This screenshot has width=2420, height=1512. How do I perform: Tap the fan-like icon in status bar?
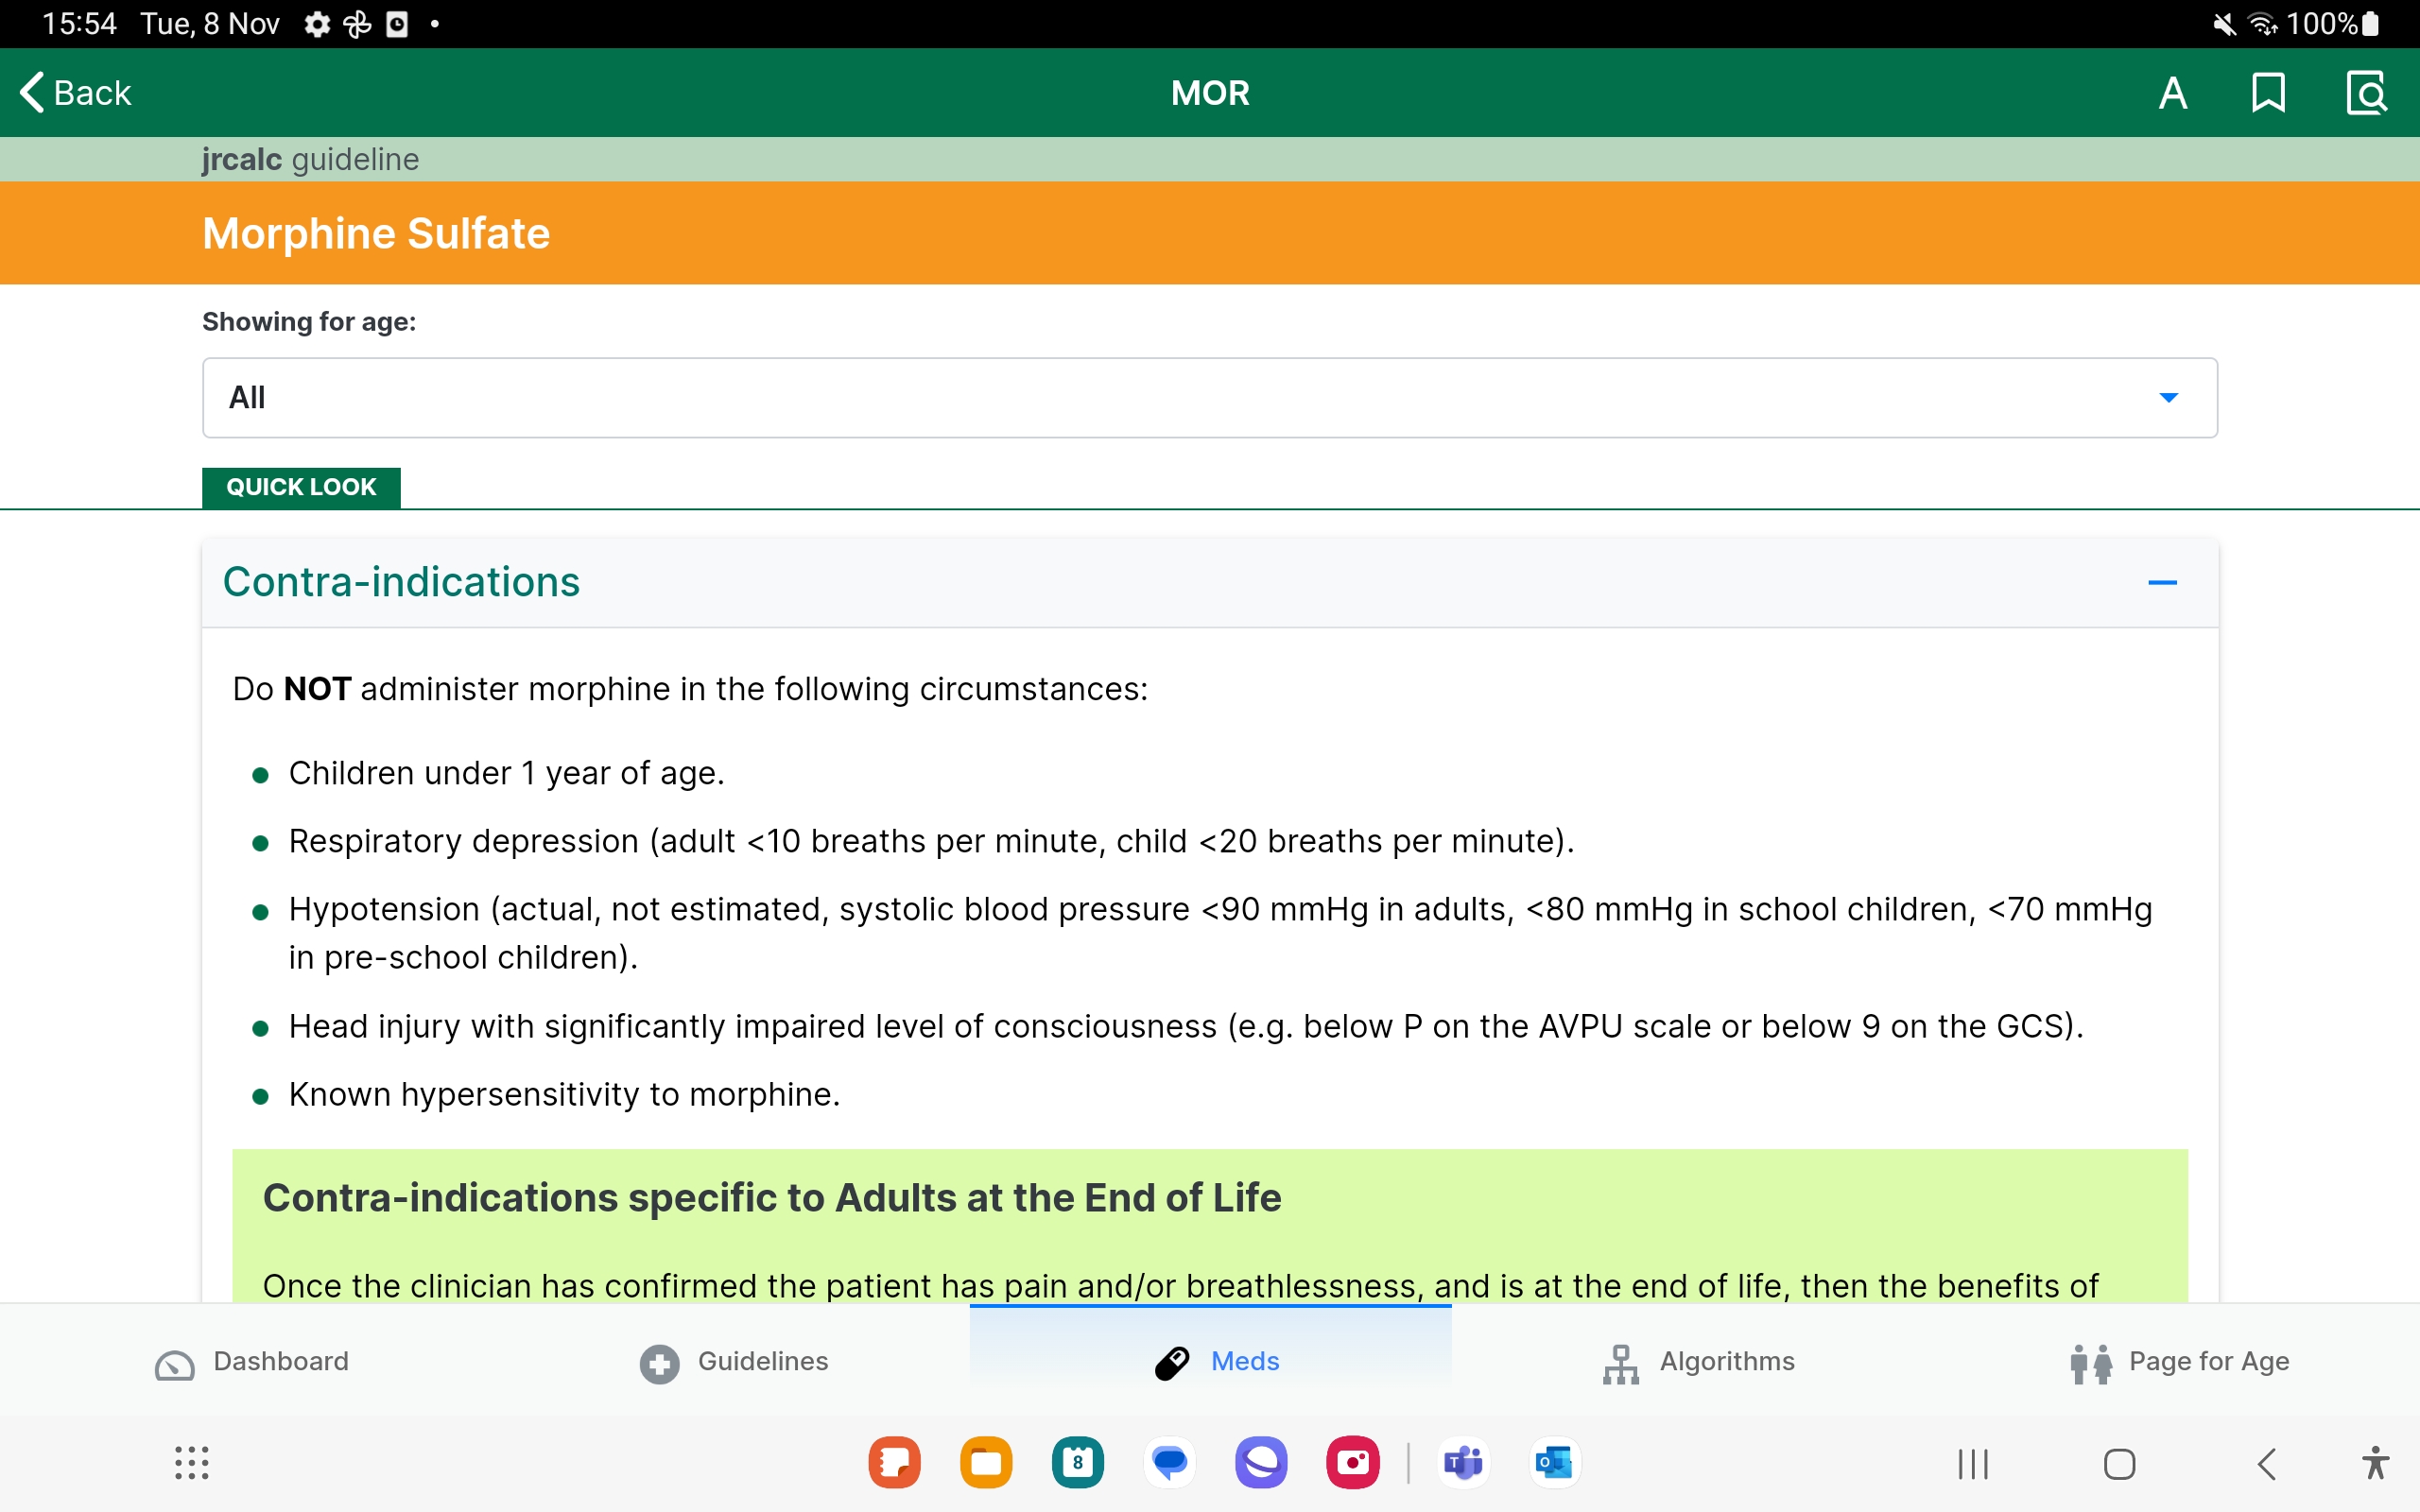tap(357, 24)
